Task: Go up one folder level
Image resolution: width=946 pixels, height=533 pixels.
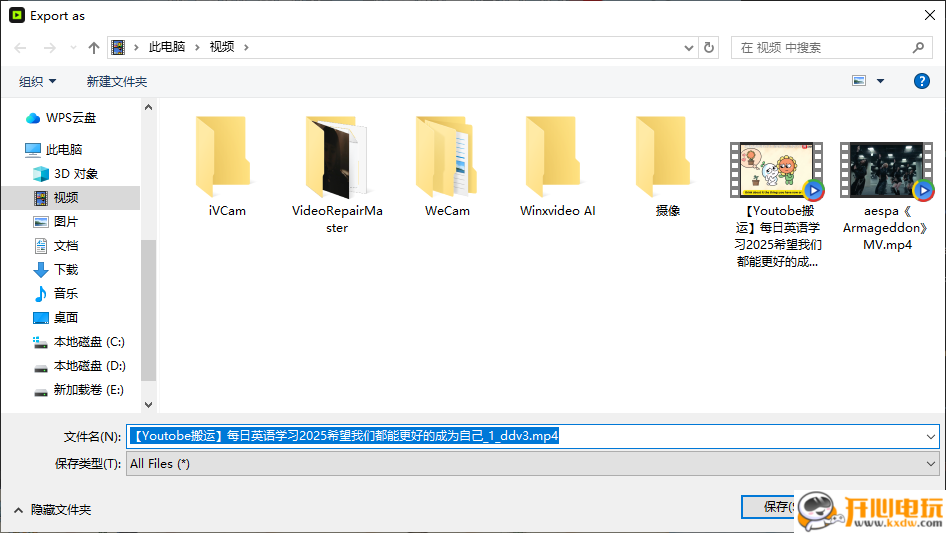Action: (x=94, y=48)
